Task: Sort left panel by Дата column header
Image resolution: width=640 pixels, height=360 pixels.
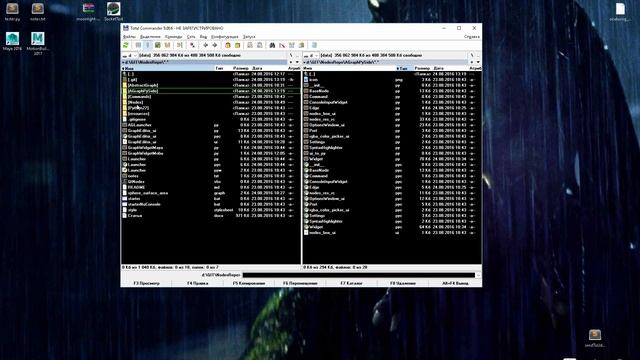Action: point(269,68)
